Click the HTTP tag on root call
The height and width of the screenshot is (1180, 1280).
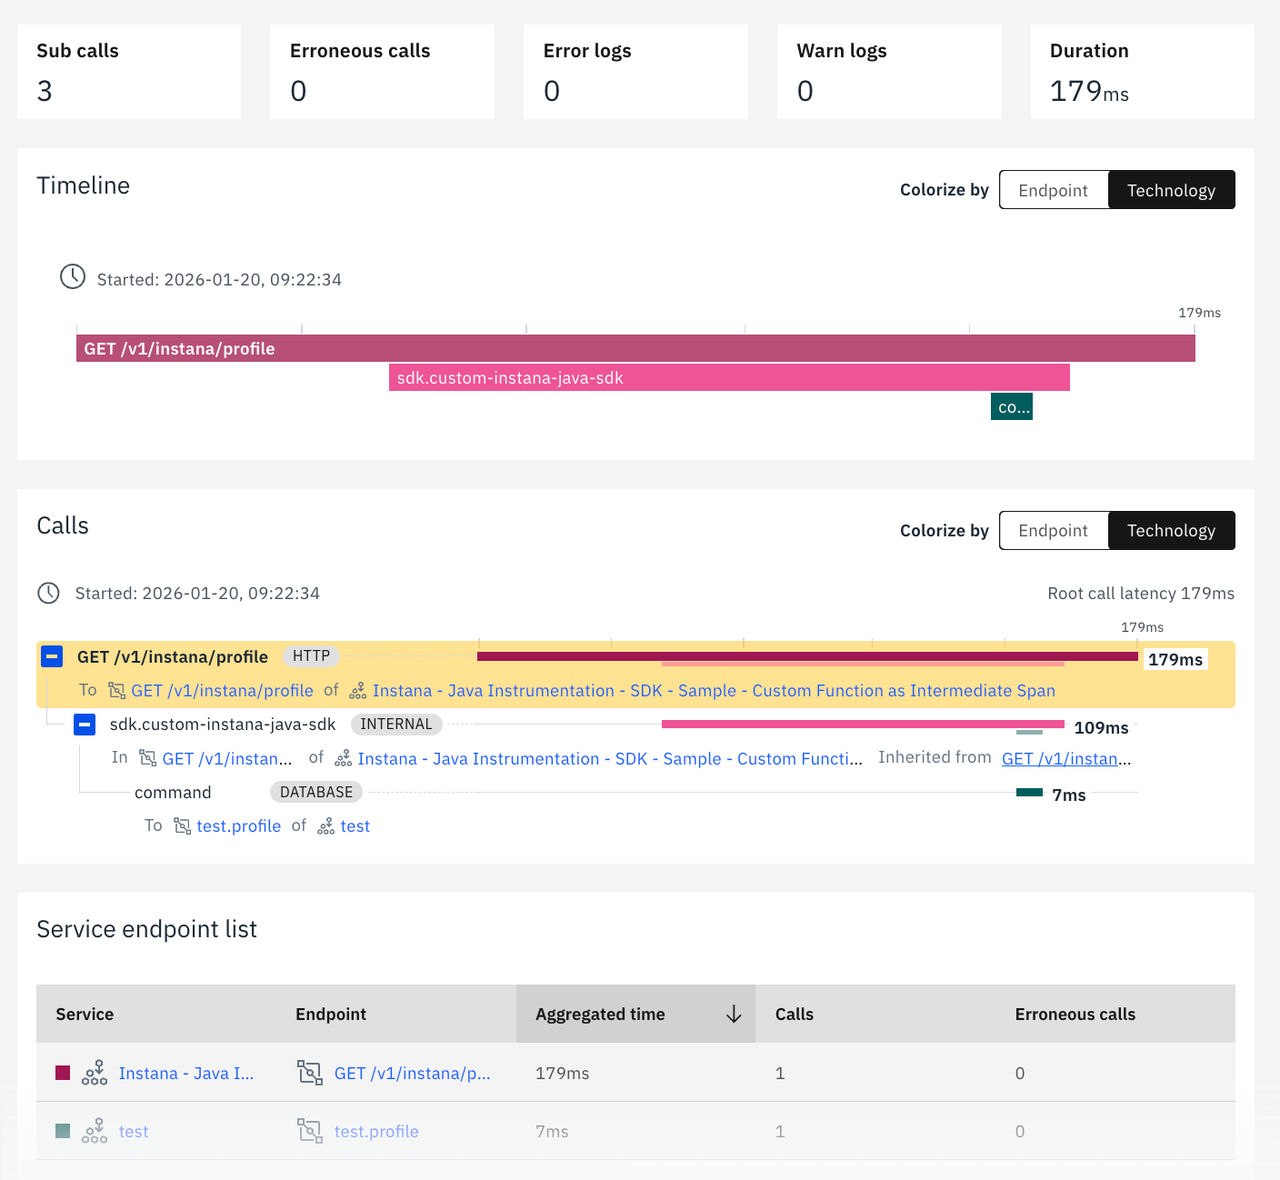click(311, 656)
